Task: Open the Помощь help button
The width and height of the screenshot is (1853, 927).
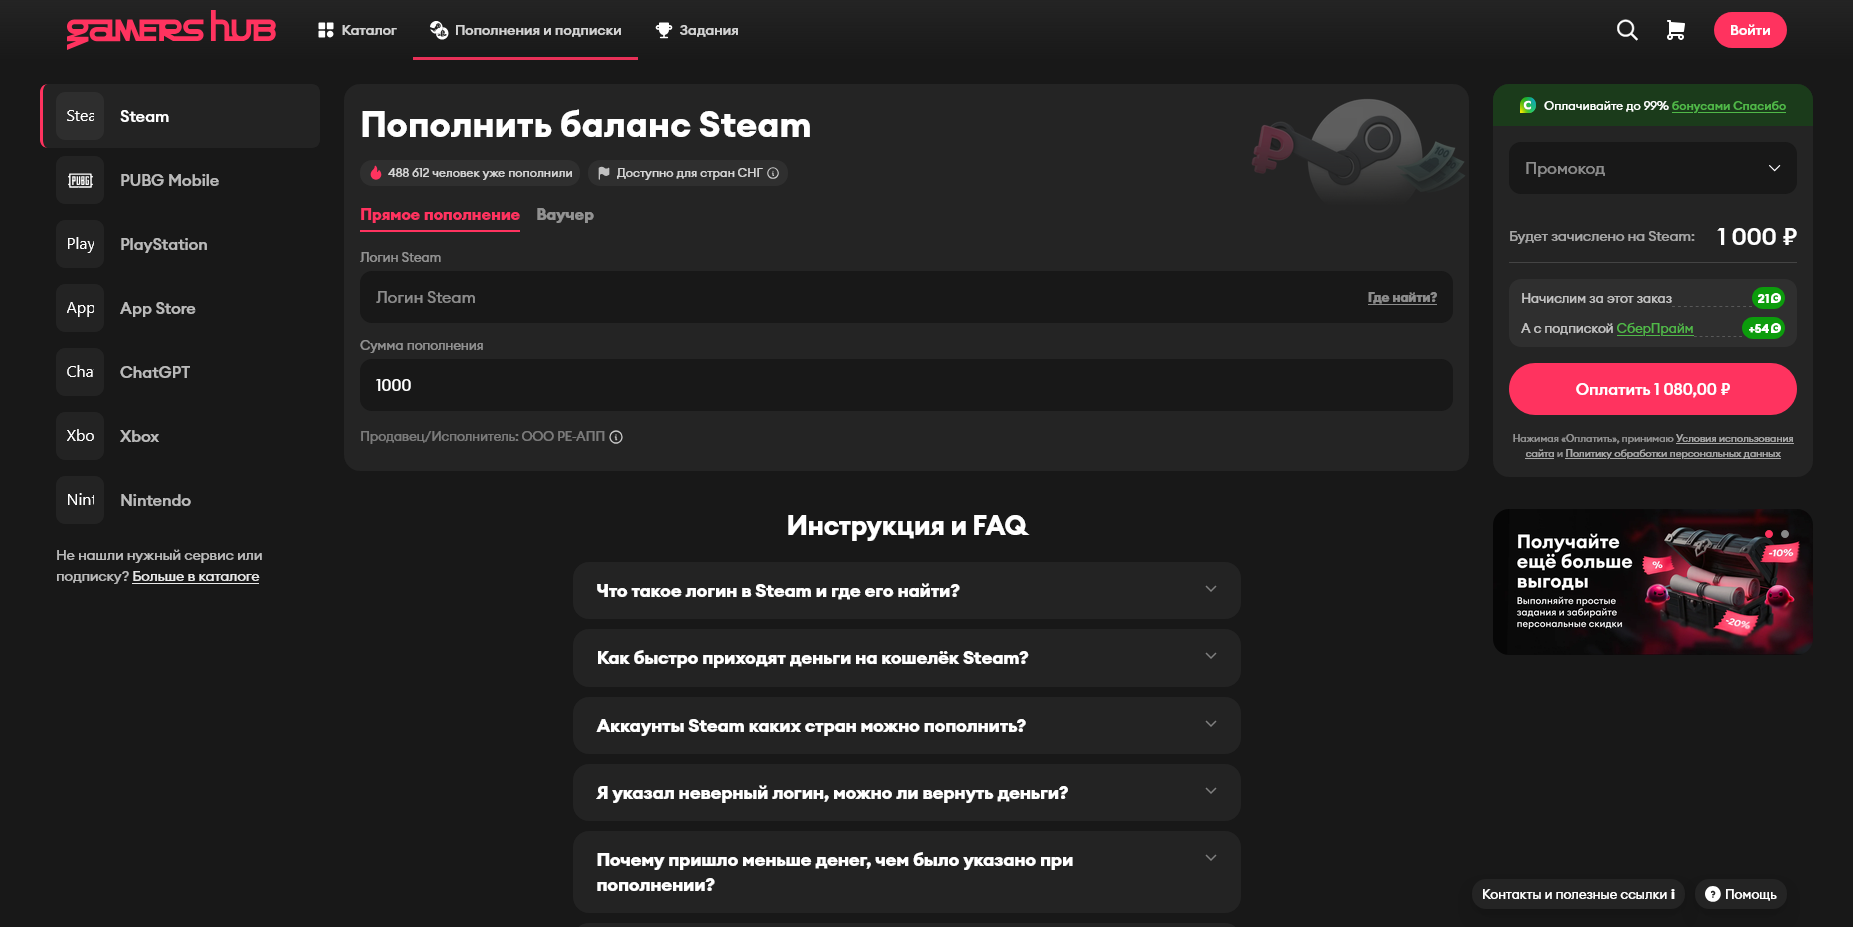Action: point(1741,894)
